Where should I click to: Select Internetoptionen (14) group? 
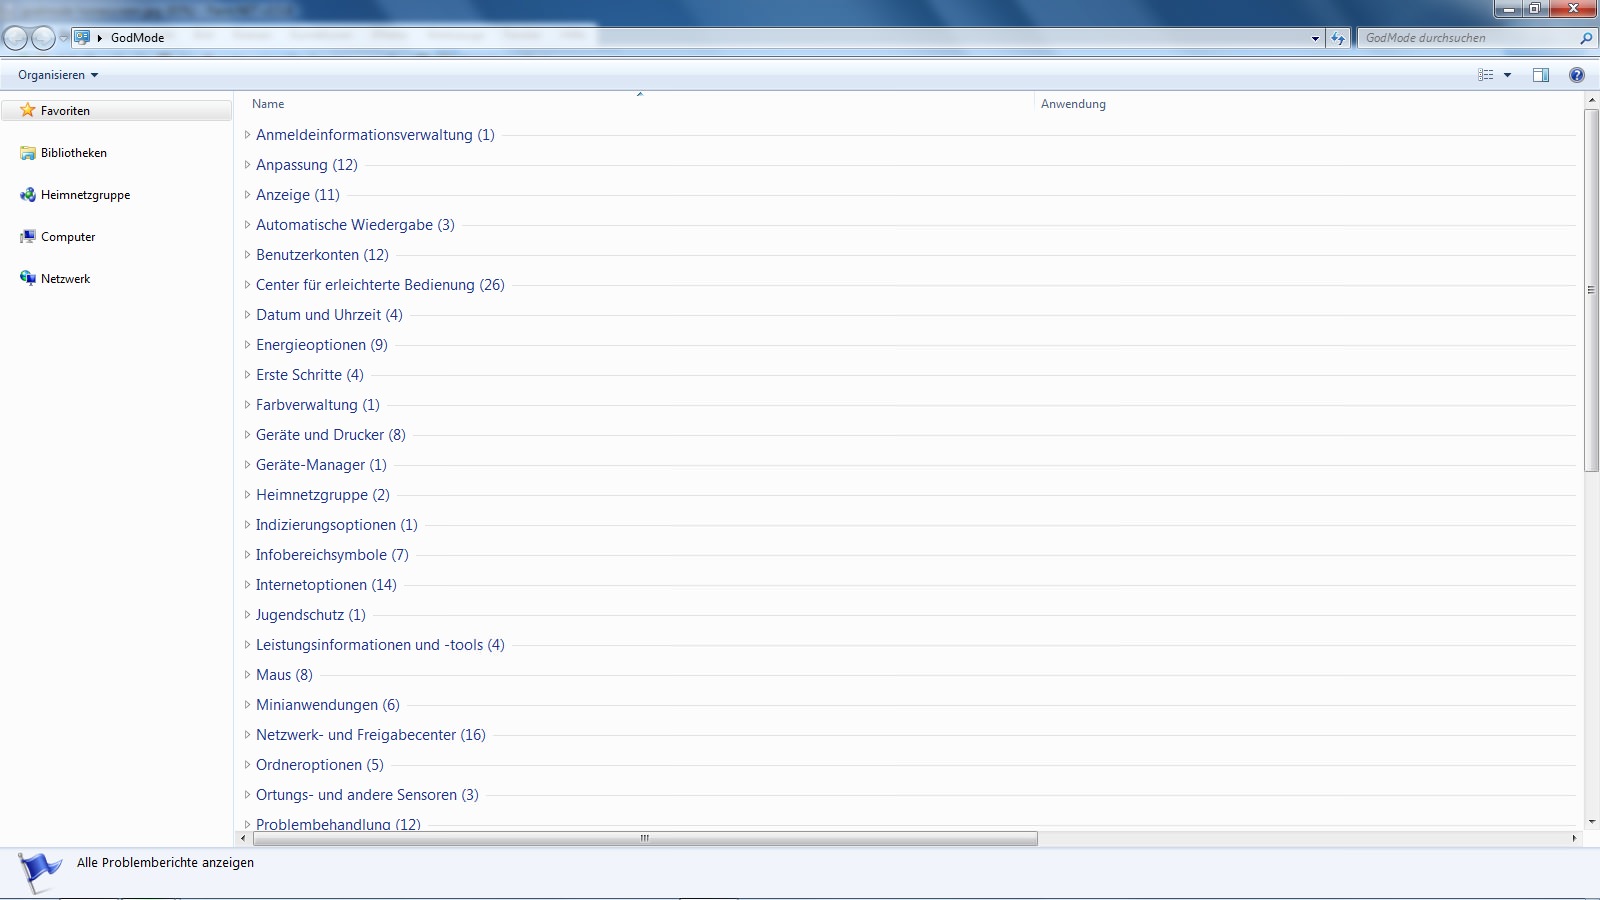click(x=326, y=585)
